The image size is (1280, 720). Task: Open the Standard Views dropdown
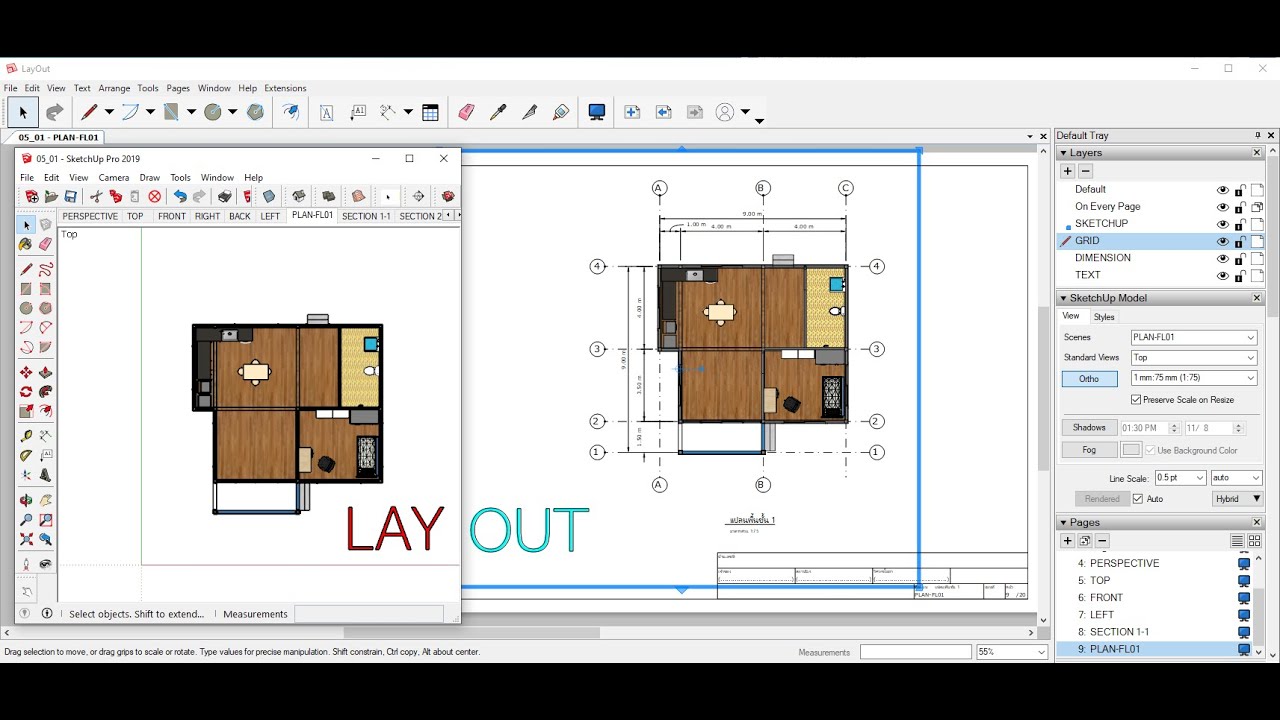(x=1194, y=358)
